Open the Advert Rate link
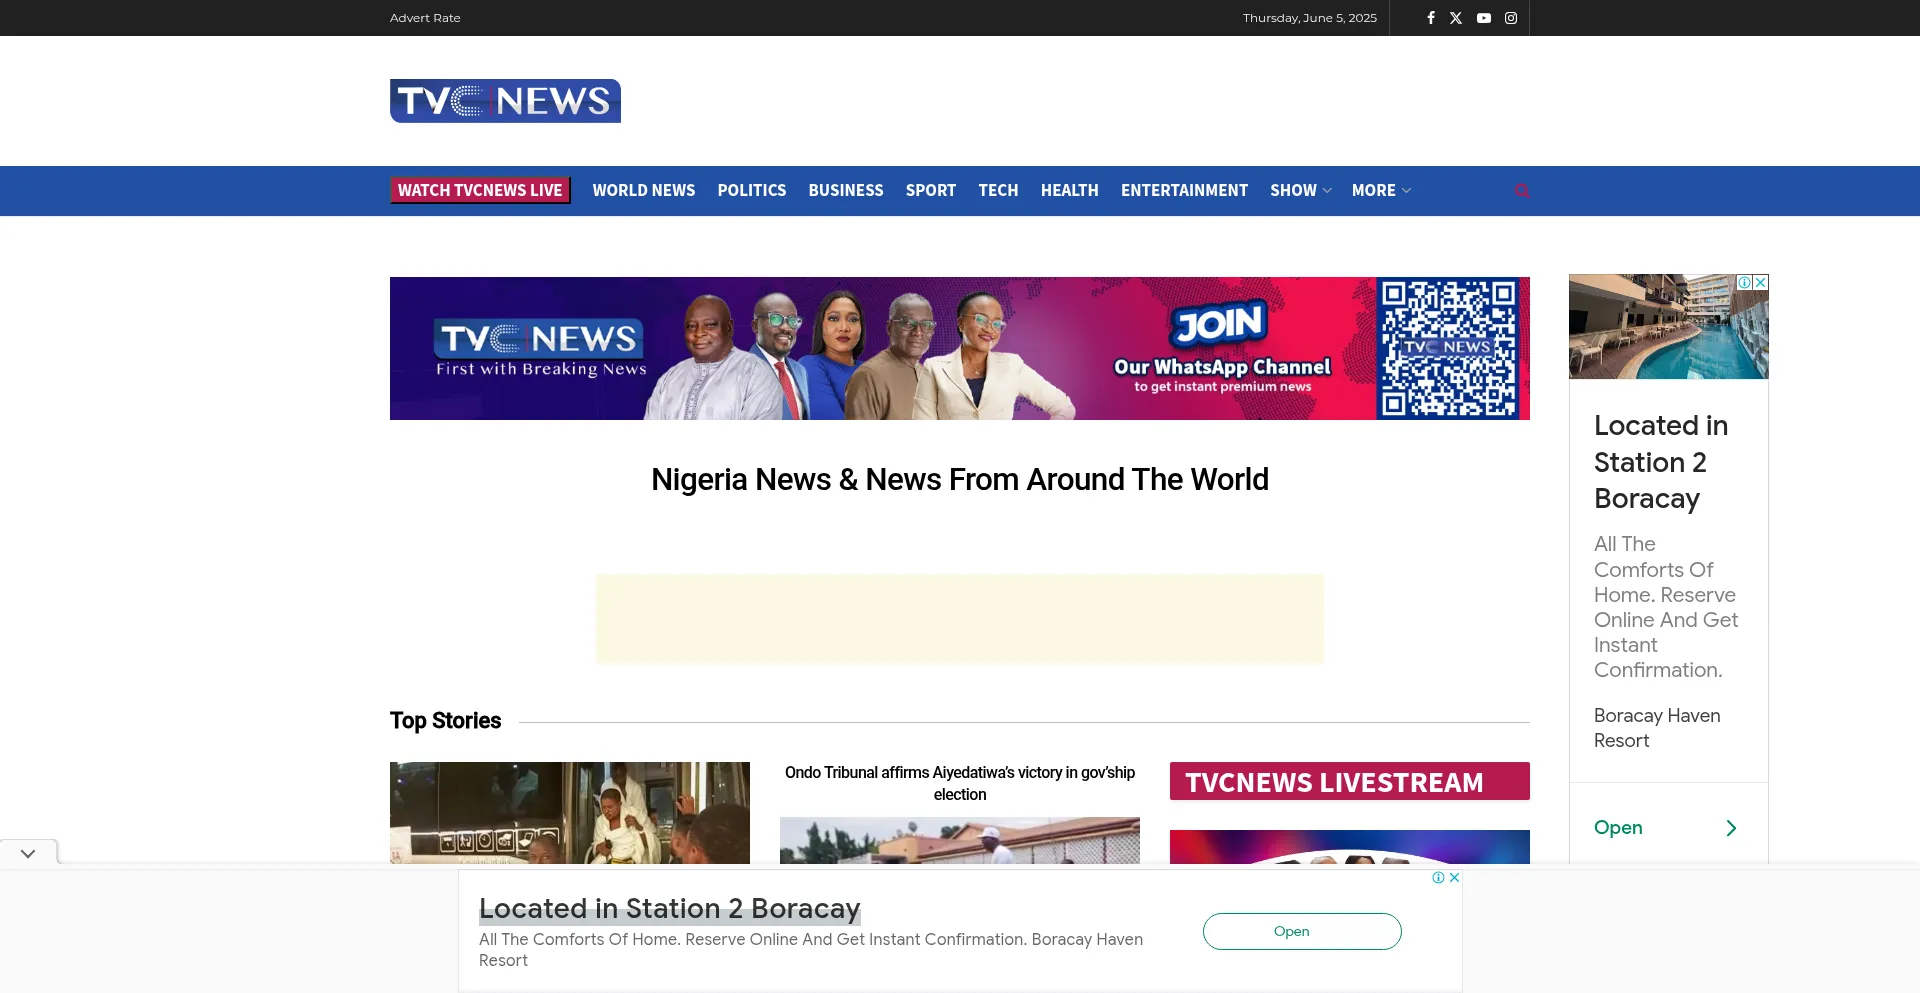 [425, 17]
